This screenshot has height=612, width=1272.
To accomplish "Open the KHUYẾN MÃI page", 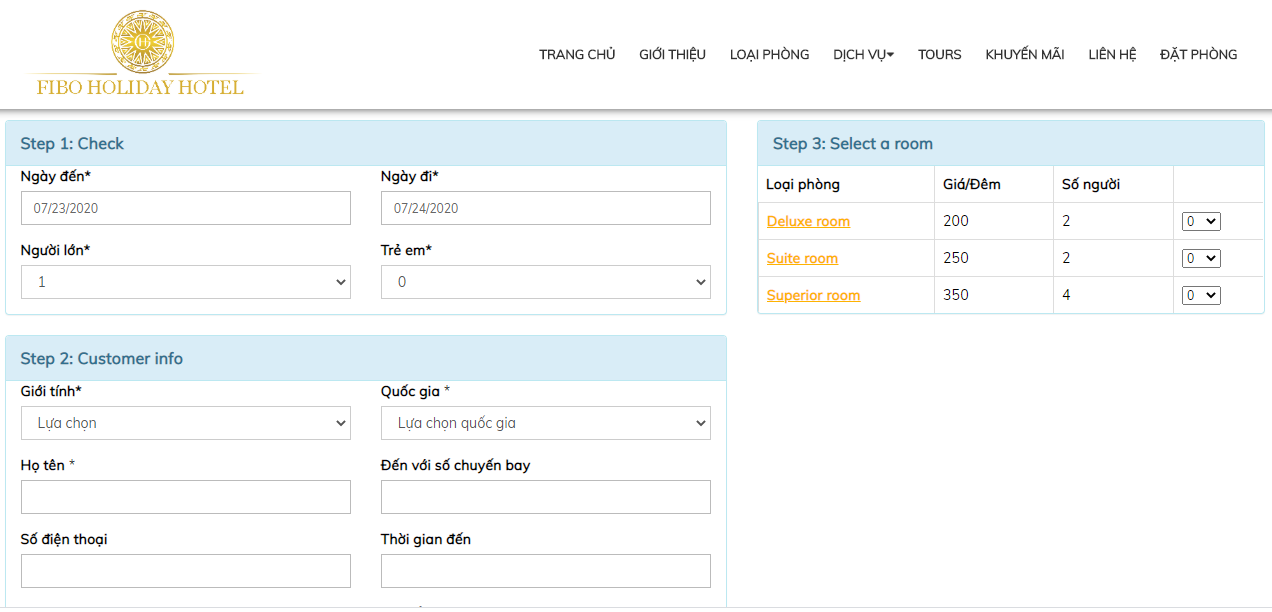I will [x=1024, y=55].
